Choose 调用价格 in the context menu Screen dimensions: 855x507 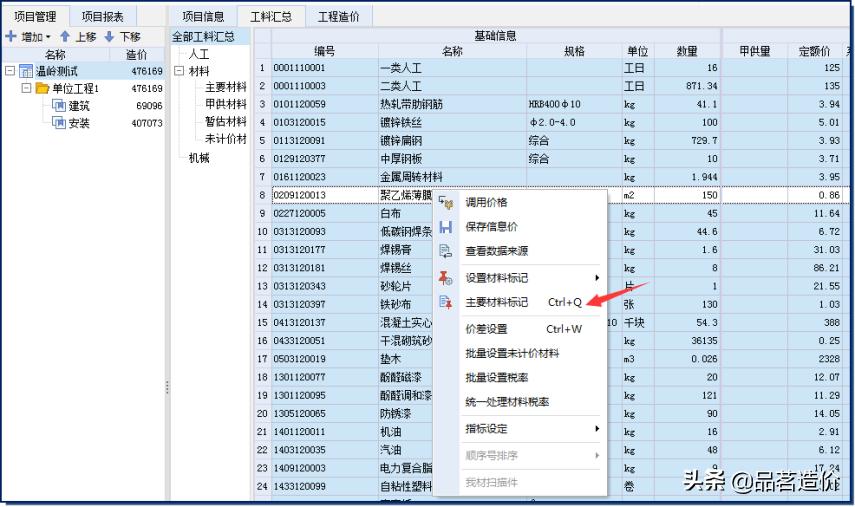click(521, 203)
